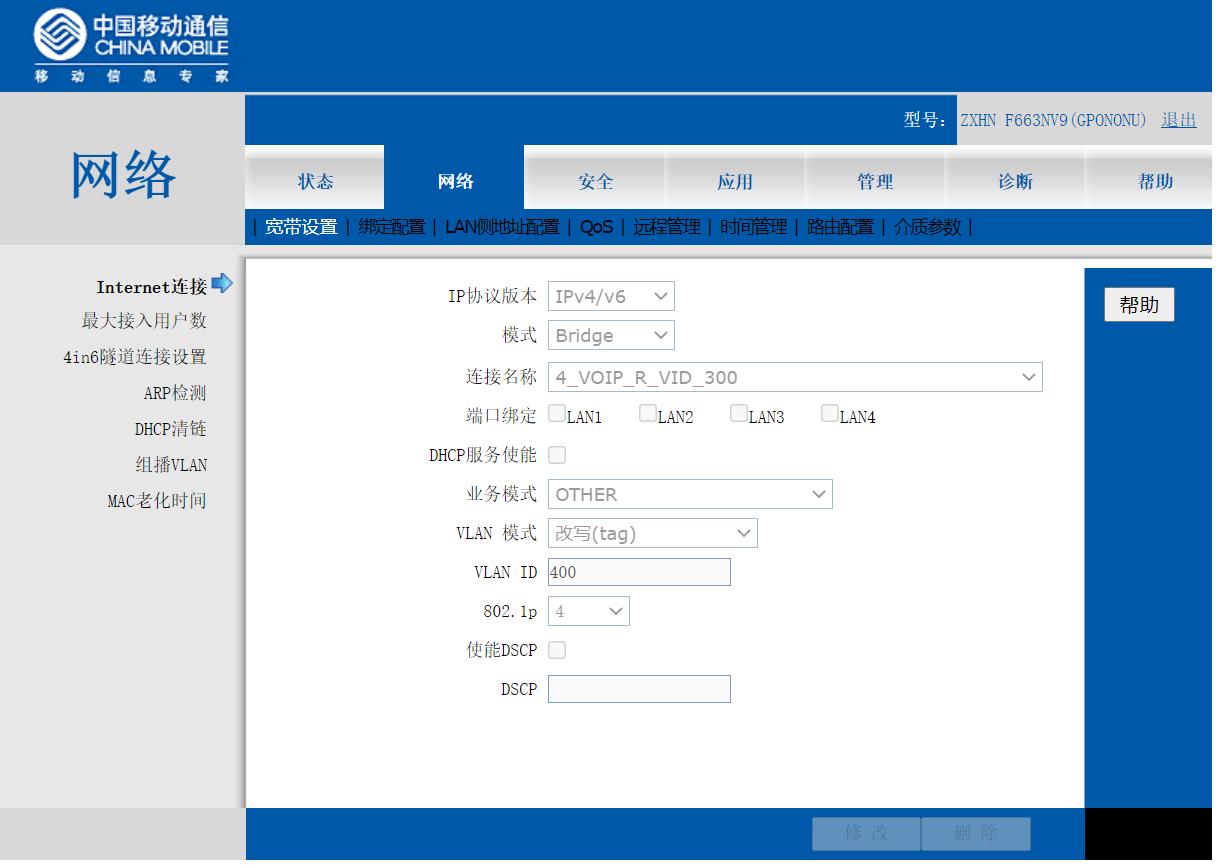The image size is (1221, 868).
Task: Click the 帮助 button on the right
Action: (1139, 304)
